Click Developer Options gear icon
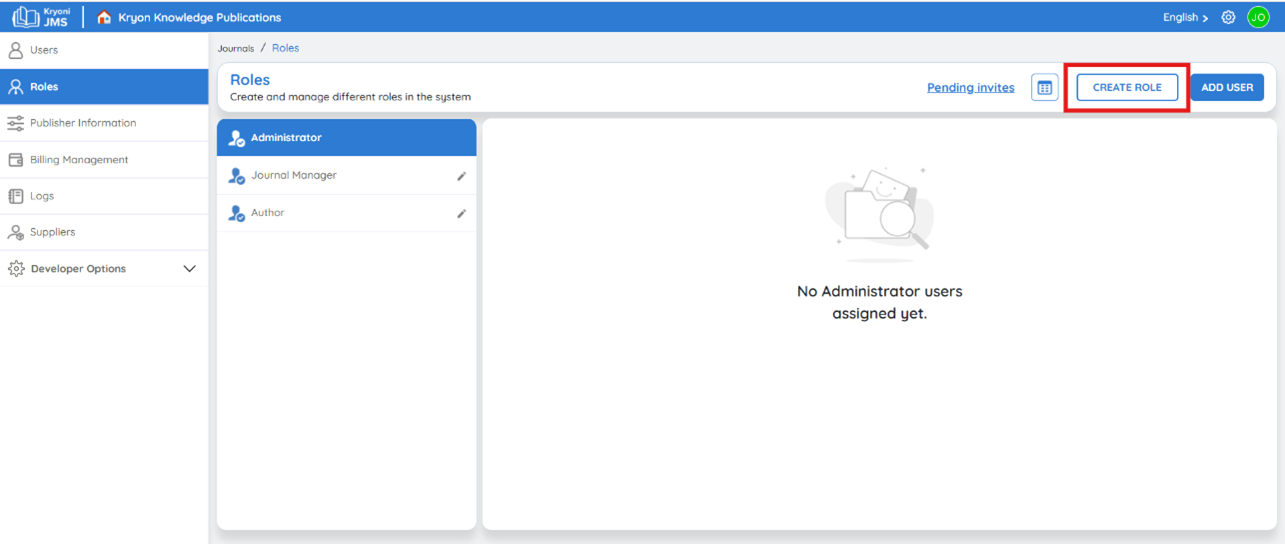 coord(15,269)
